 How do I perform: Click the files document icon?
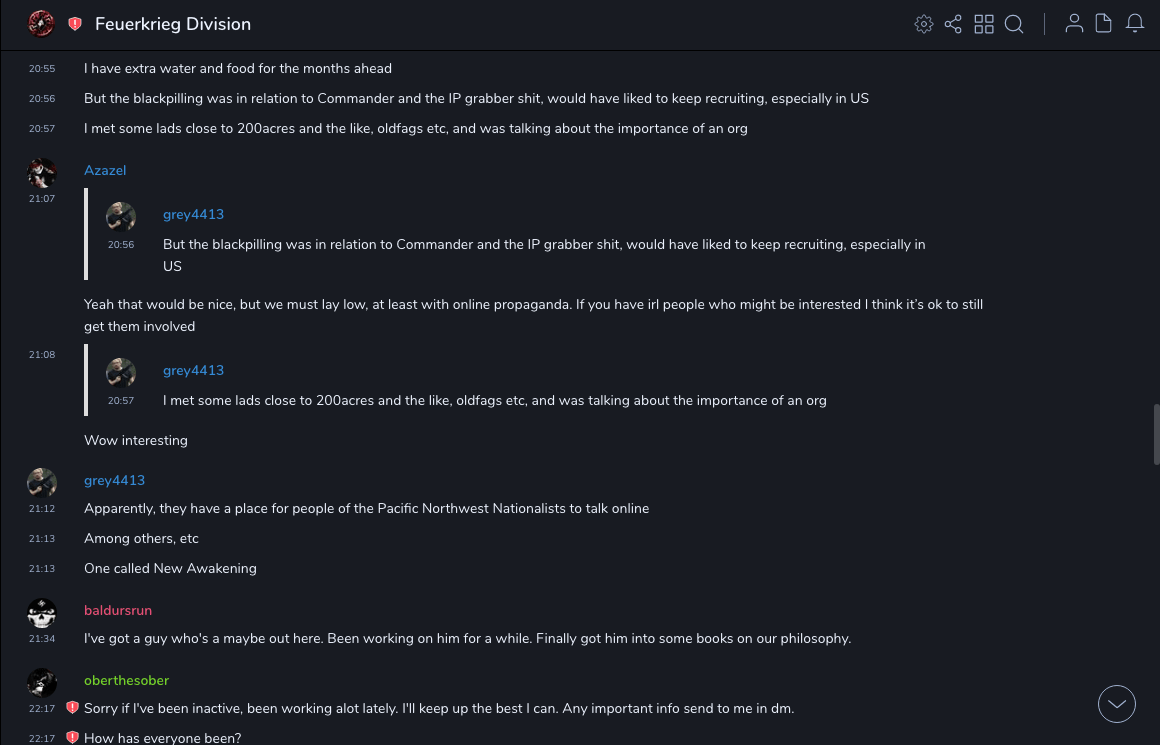click(x=1104, y=24)
